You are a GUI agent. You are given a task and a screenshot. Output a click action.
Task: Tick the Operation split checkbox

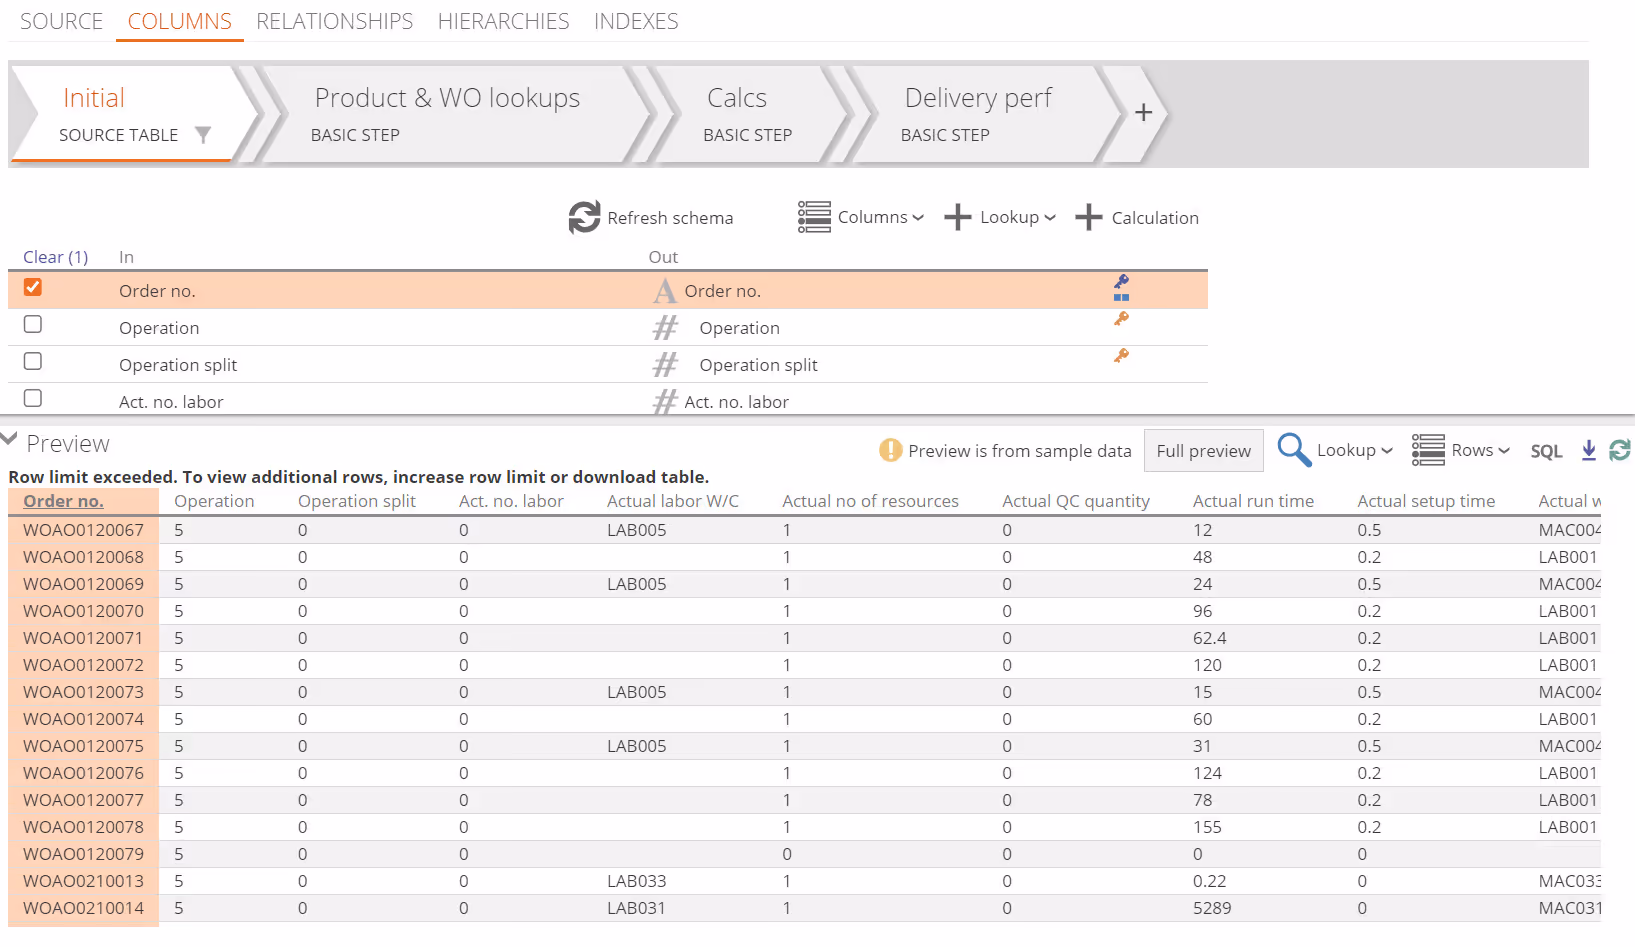(x=33, y=362)
